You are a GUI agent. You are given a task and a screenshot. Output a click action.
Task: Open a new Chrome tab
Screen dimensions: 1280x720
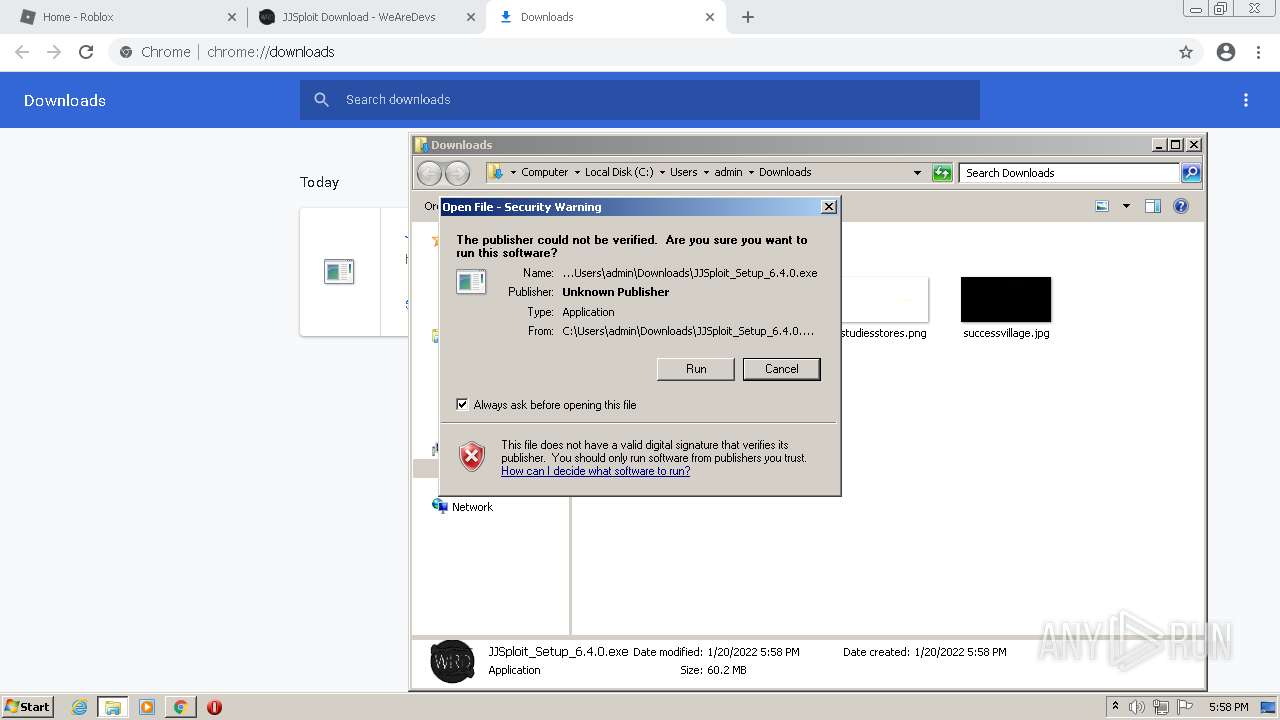click(748, 17)
